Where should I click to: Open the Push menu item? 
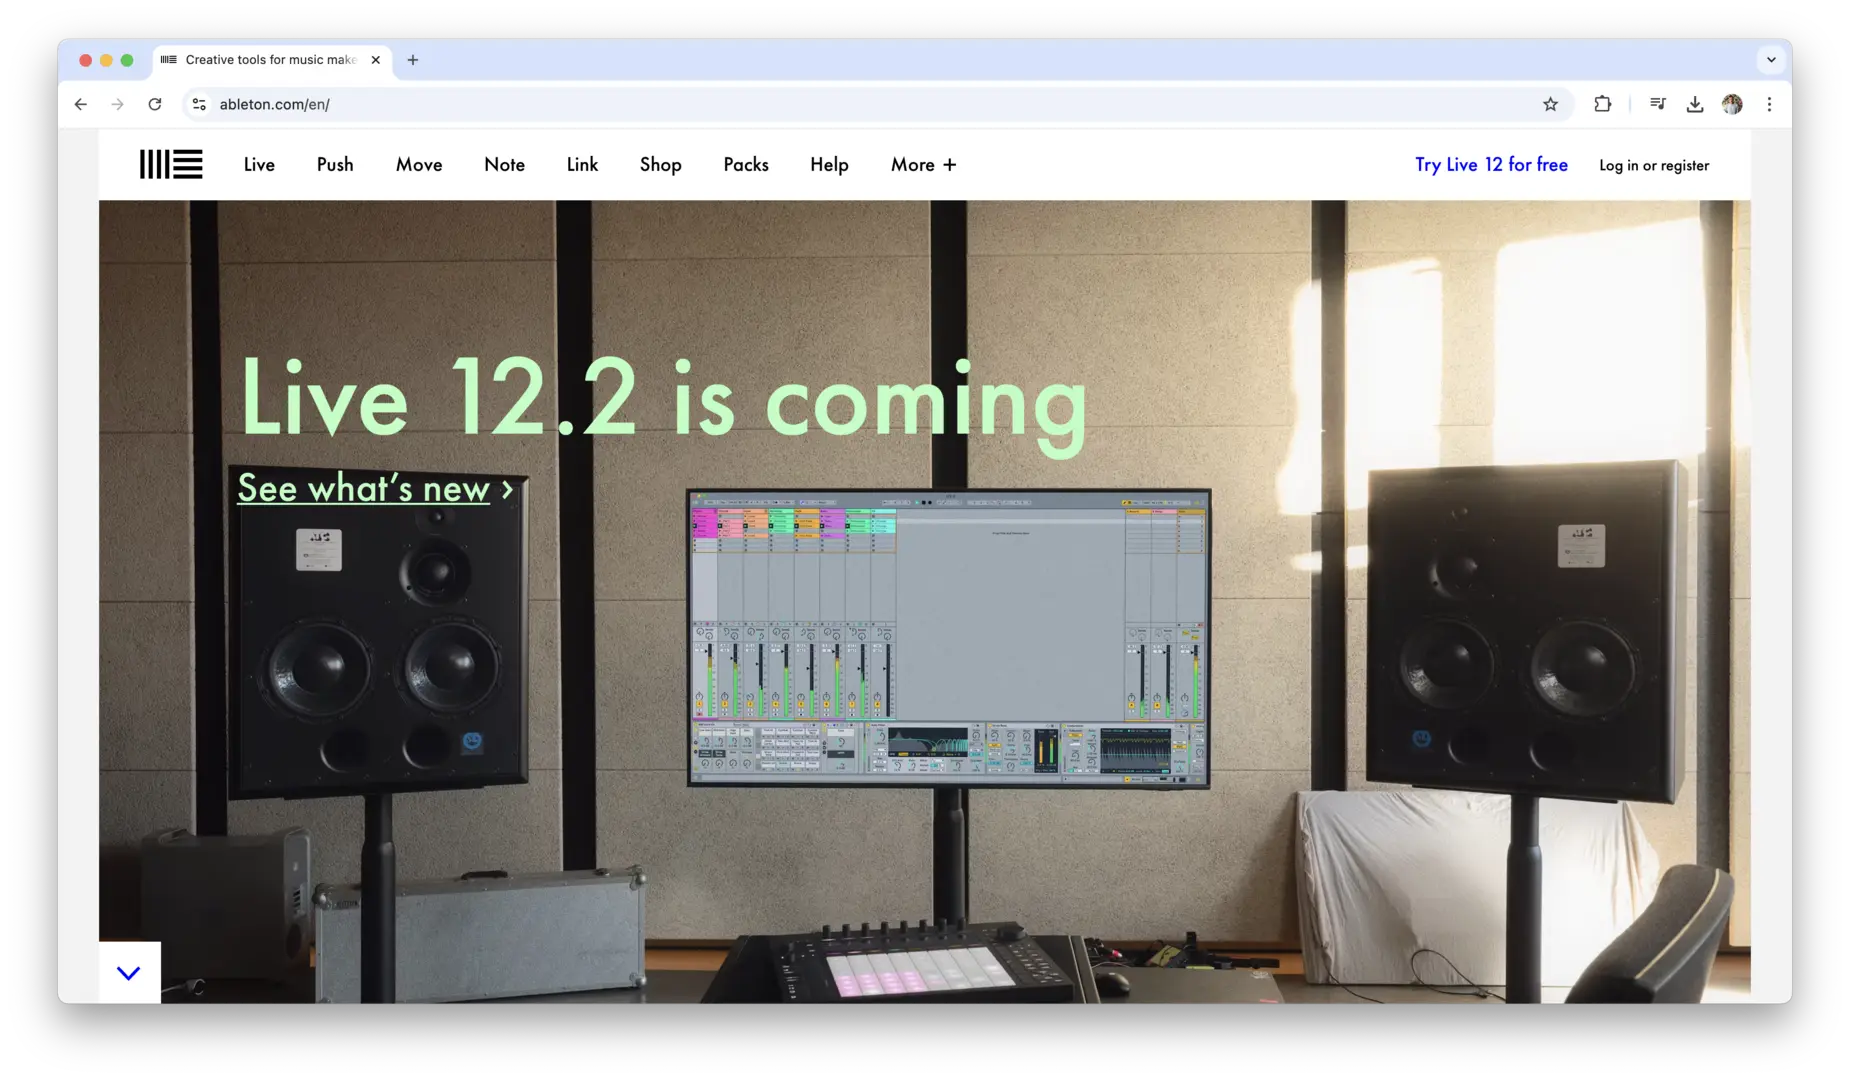tap(335, 165)
